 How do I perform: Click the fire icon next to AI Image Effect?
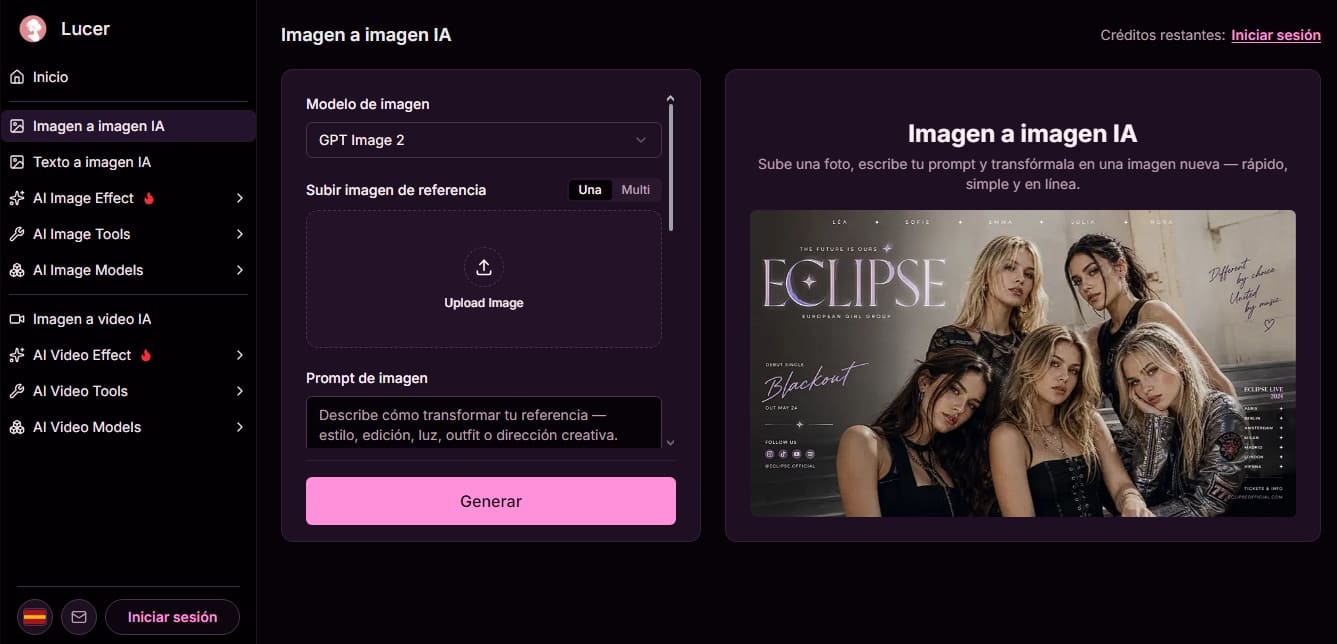[x=149, y=198]
